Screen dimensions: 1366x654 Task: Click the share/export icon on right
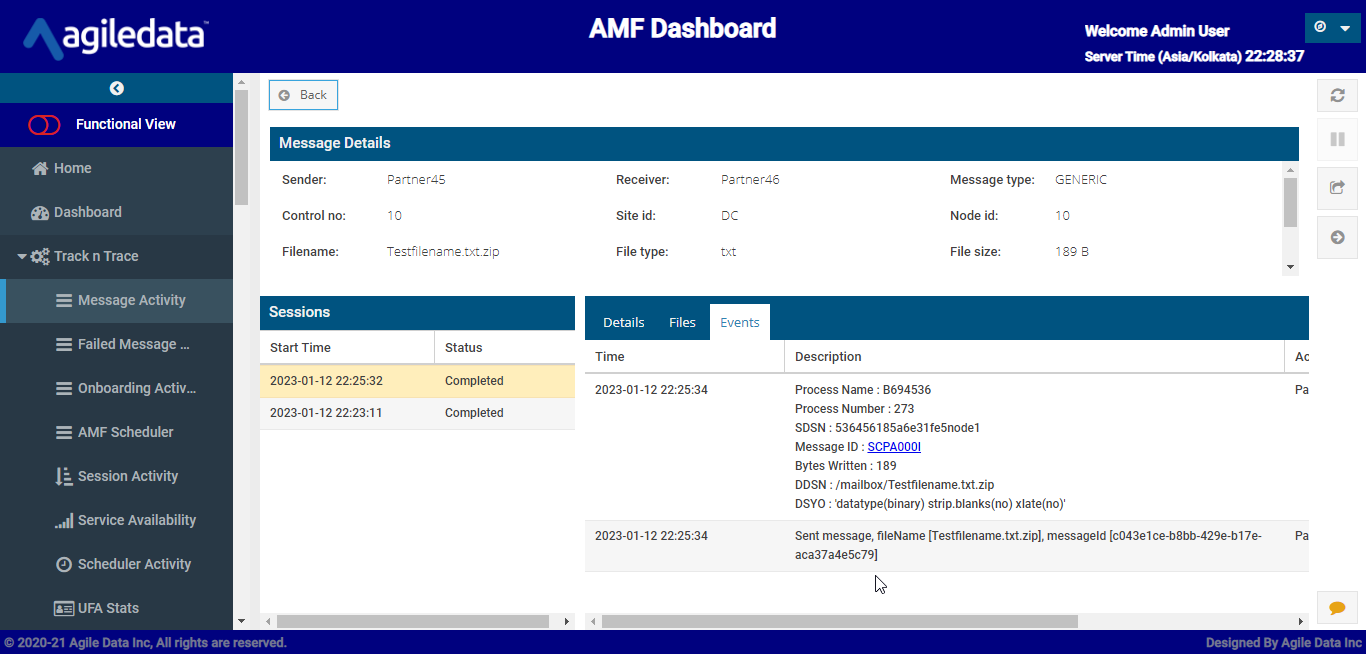[1337, 187]
